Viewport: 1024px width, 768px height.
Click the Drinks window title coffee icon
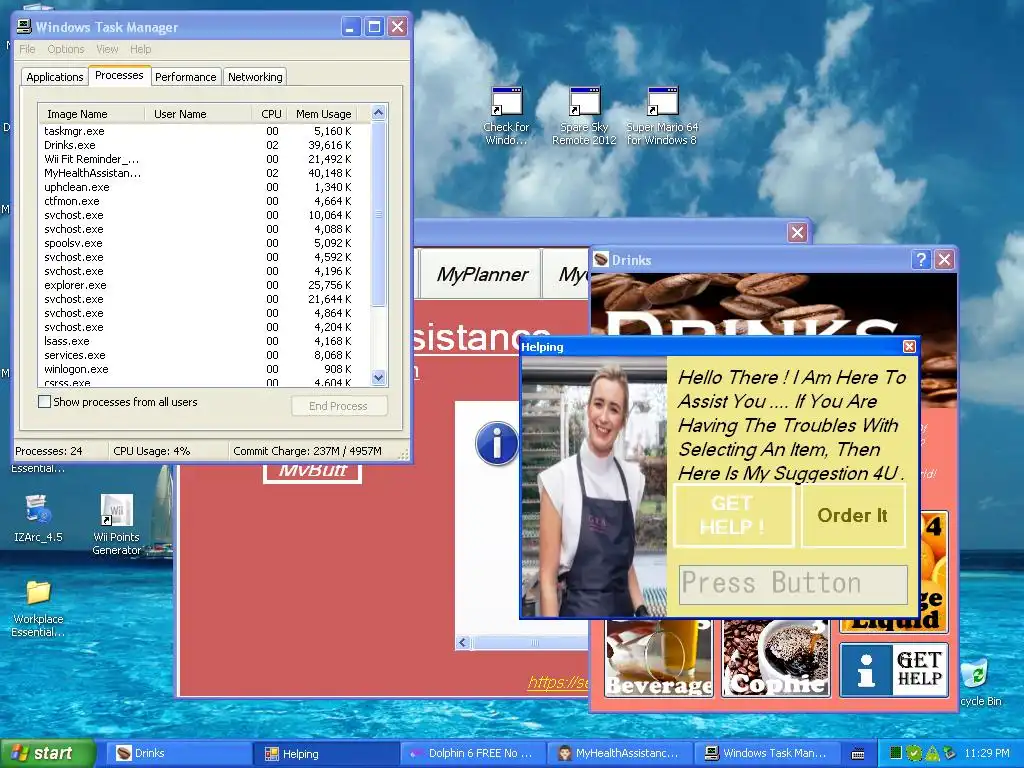pos(601,260)
